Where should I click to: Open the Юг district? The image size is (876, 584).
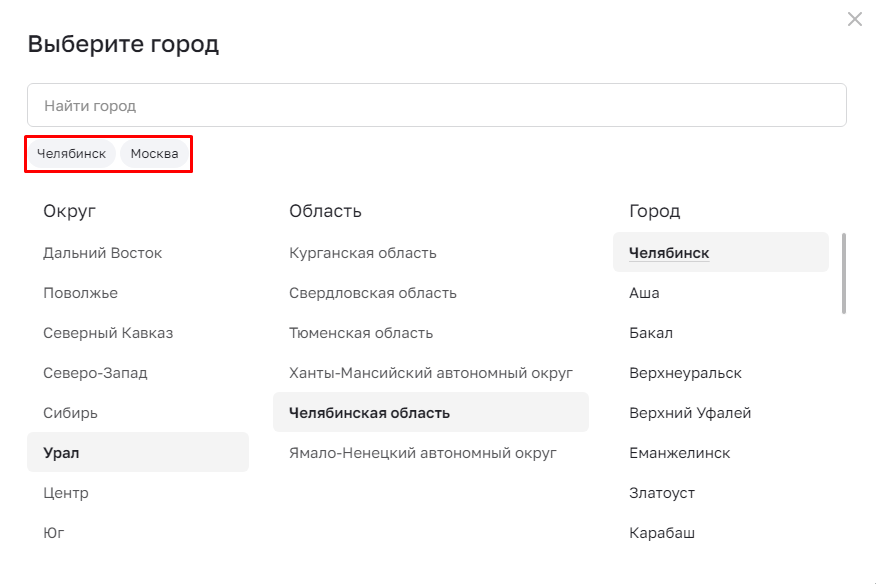(54, 533)
